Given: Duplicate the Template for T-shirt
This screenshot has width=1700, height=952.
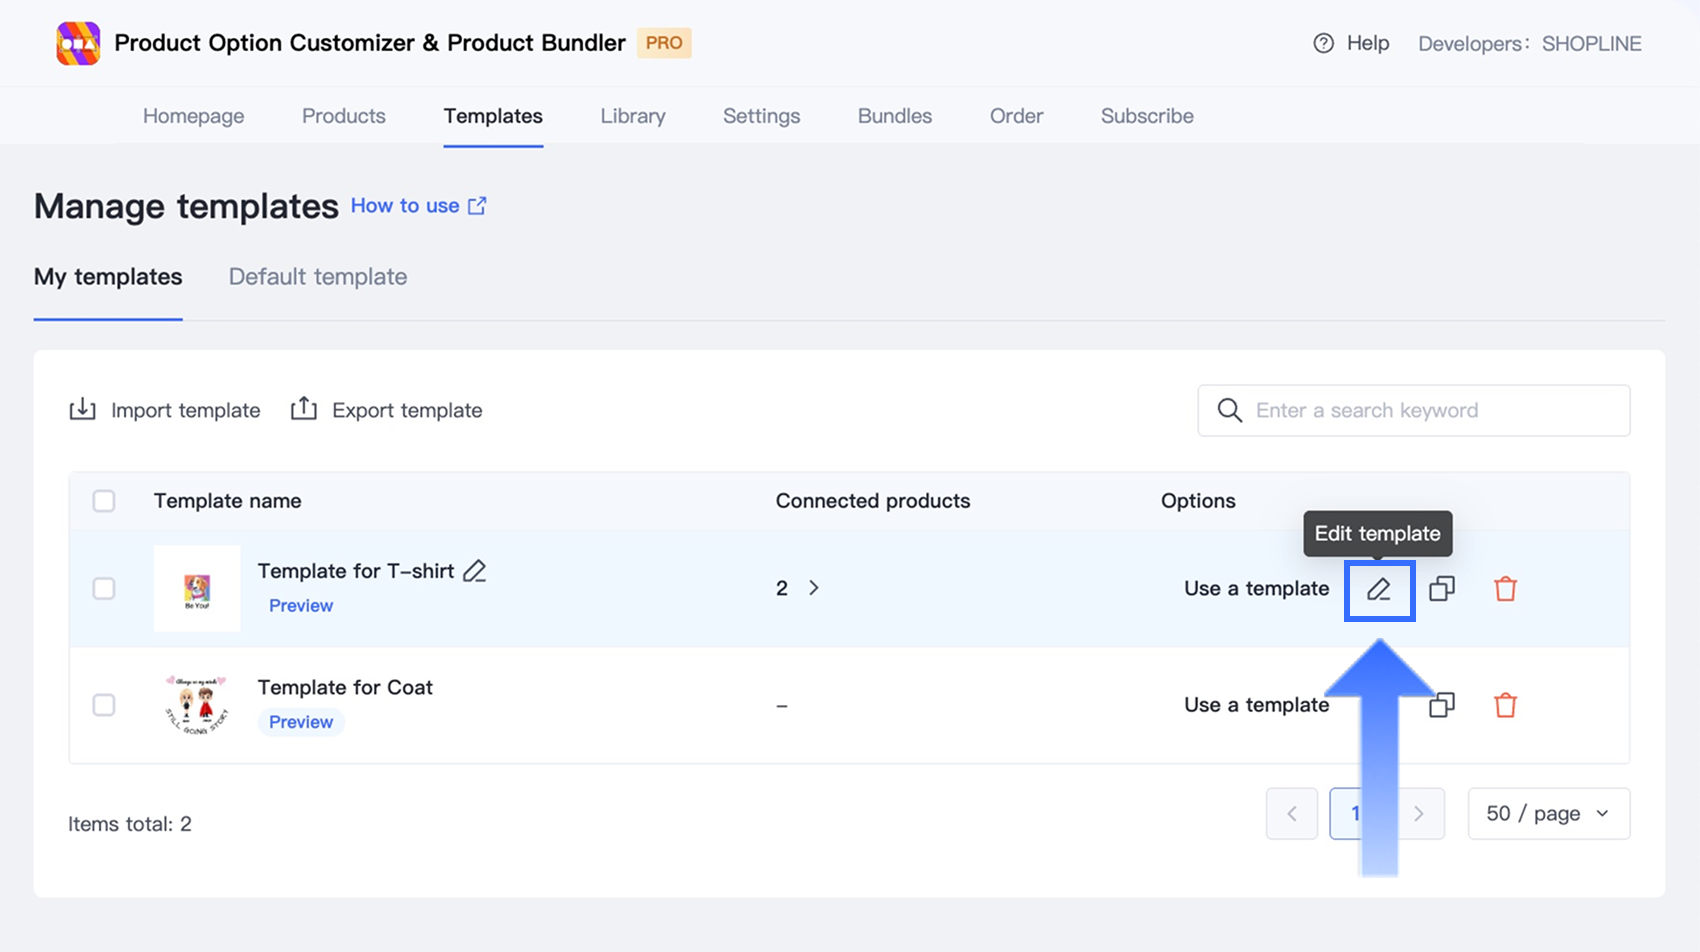Looking at the screenshot, I should 1442,589.
